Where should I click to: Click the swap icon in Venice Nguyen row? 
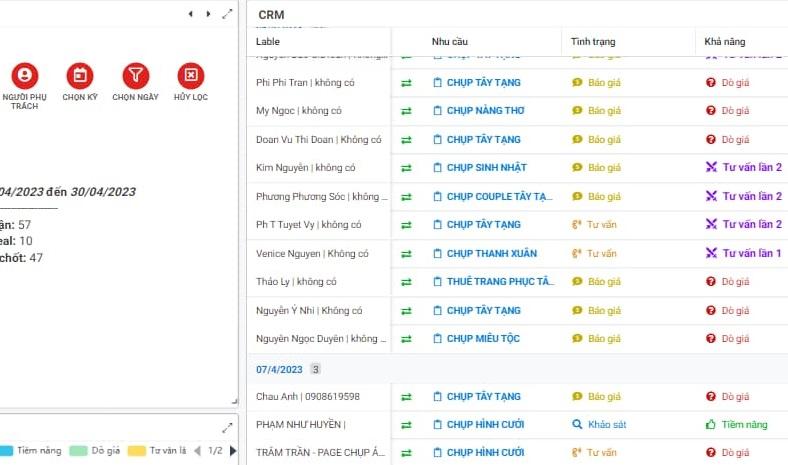pos(406,254)
